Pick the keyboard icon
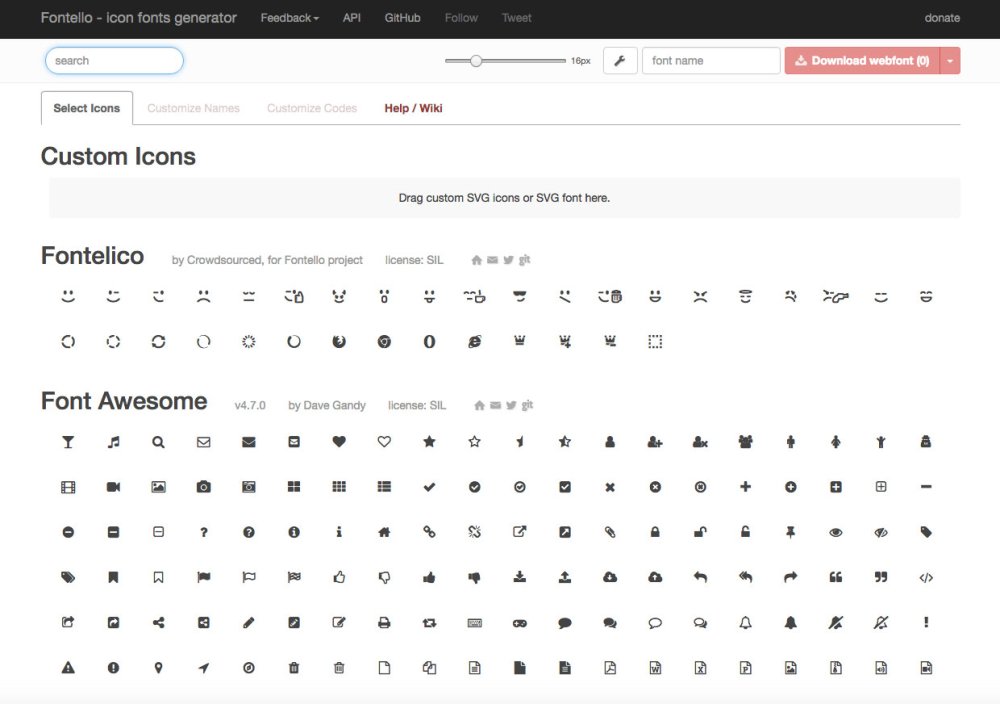The height and width of the screenshot is (704, 1000). [474, 623]
